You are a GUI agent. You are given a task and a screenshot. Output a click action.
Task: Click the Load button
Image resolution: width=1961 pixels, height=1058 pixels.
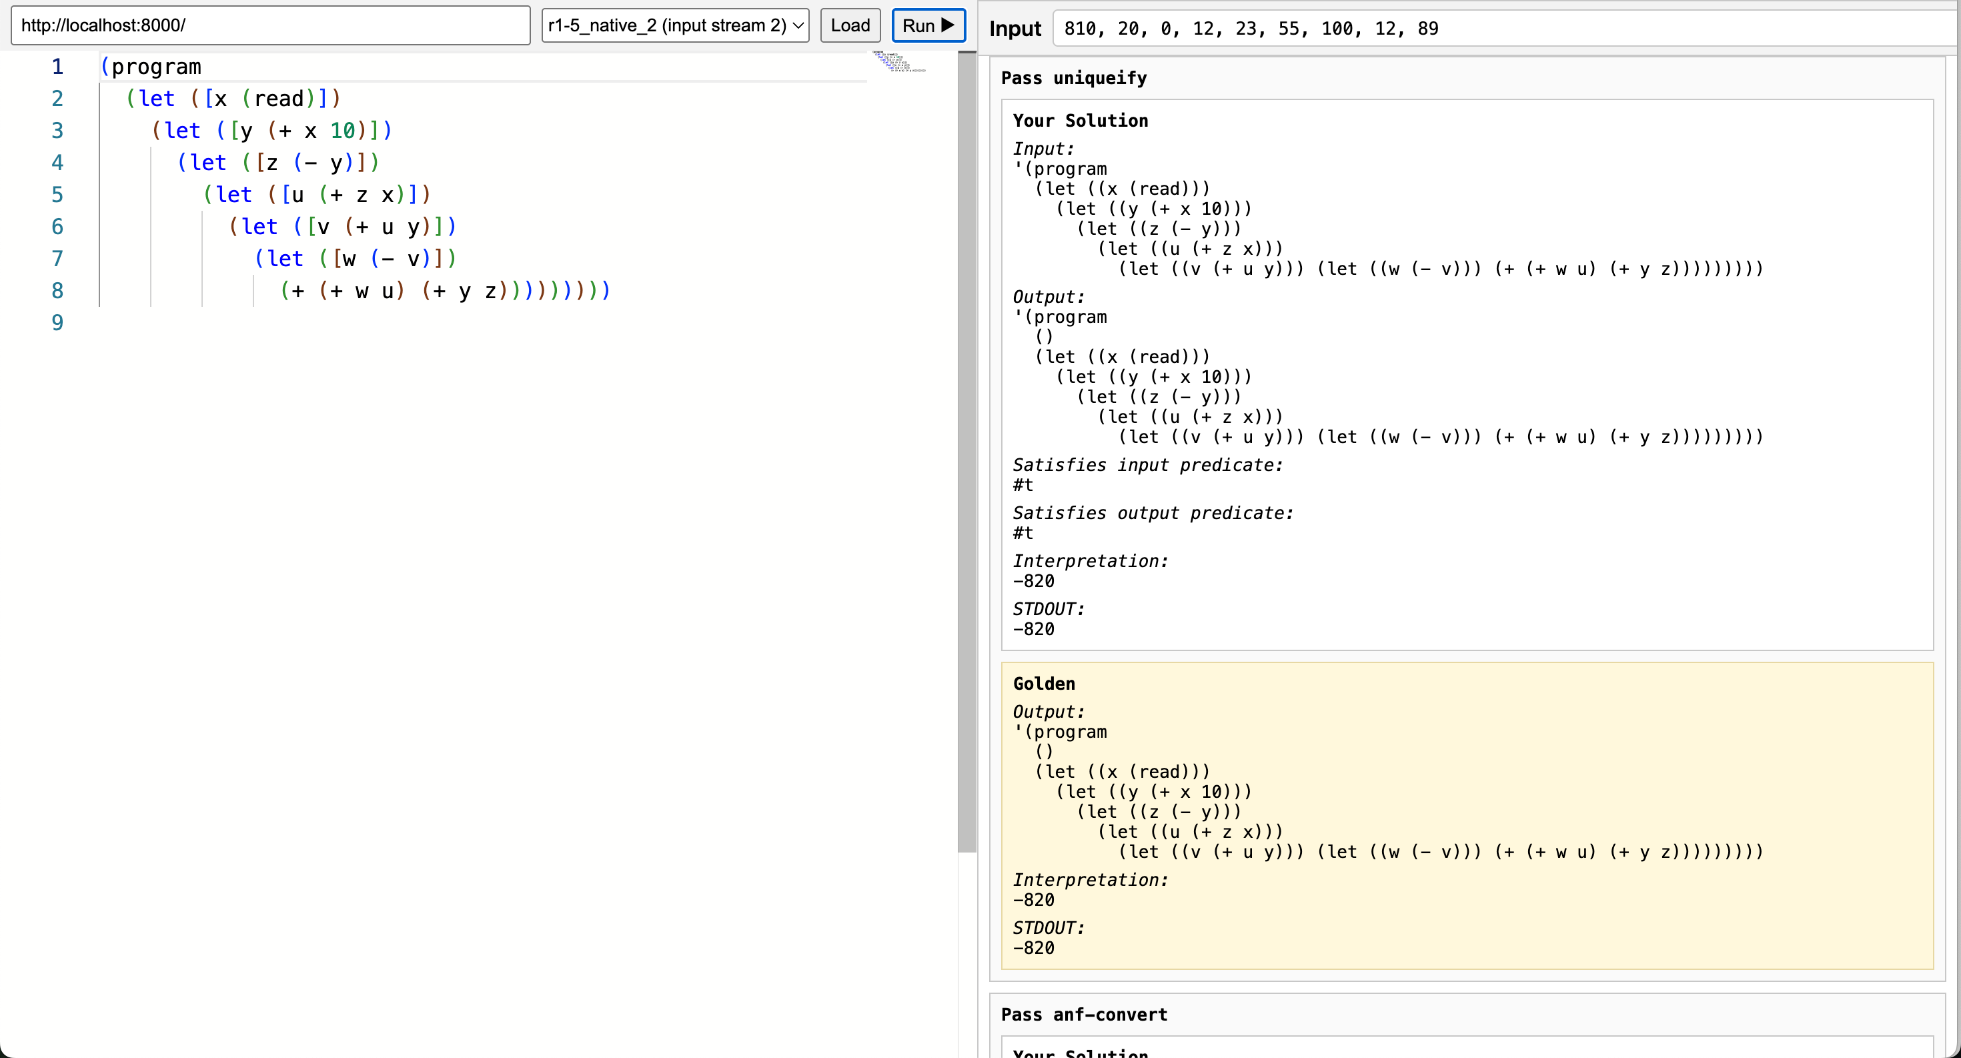[850, 25]
